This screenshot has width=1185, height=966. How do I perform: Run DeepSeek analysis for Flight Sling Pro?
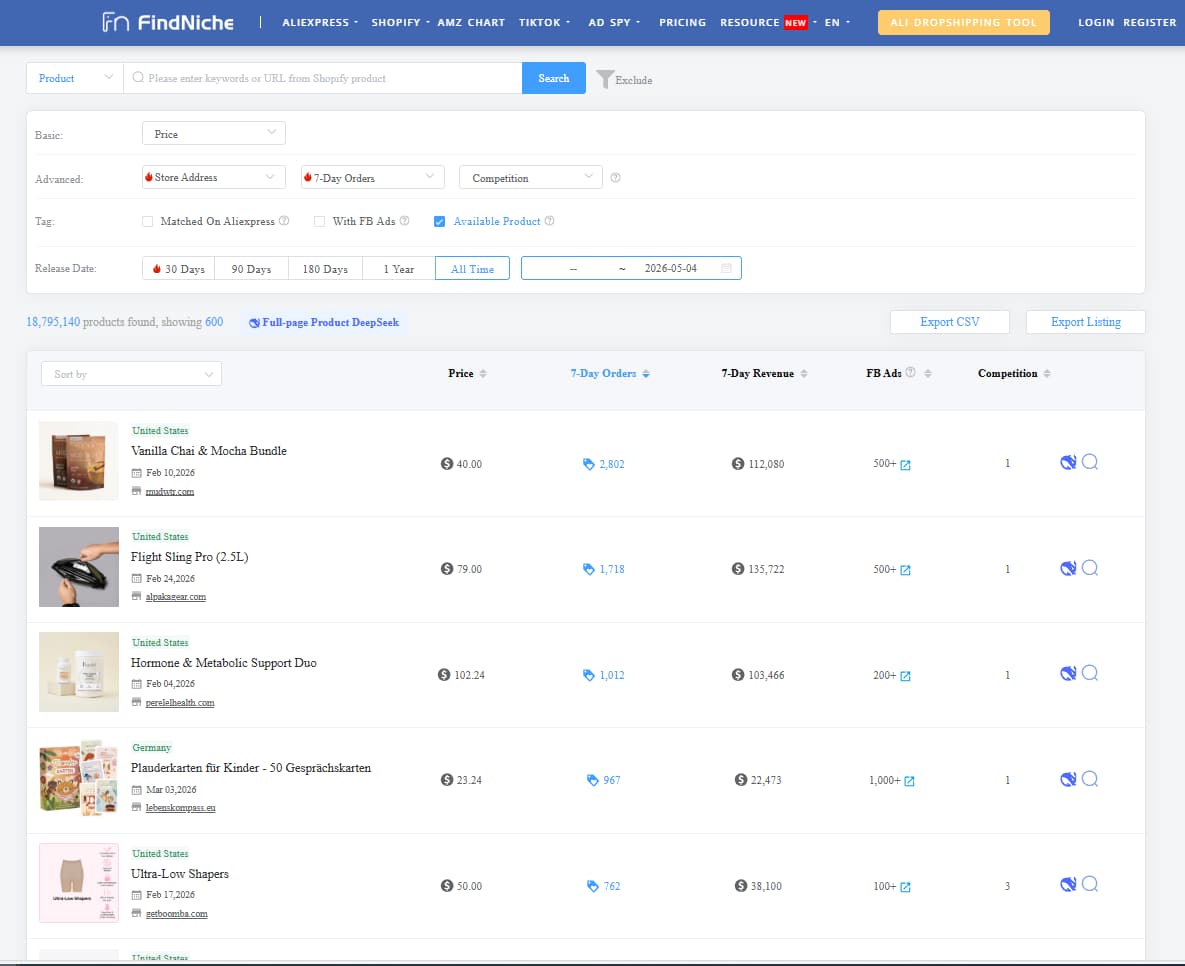pyautogui.click(x=1068, y=568)
